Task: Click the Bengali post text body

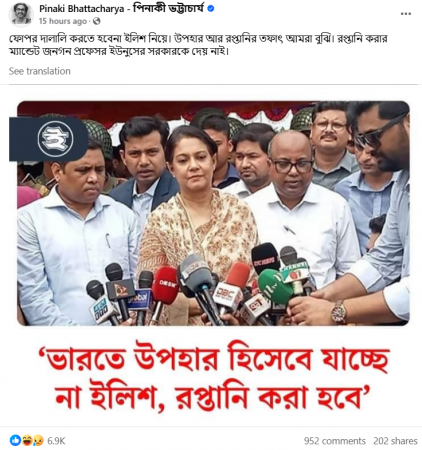Action: (x=198, y=45)
